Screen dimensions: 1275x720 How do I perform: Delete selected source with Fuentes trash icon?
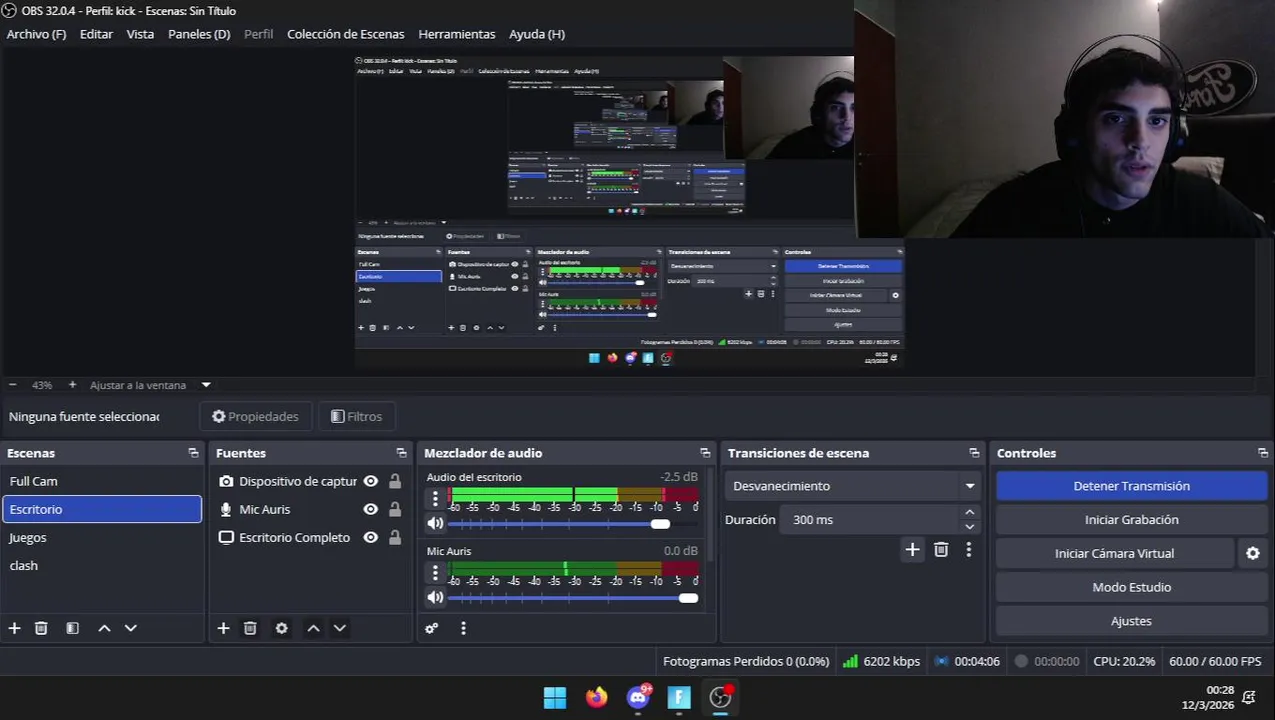coord(250,628)
